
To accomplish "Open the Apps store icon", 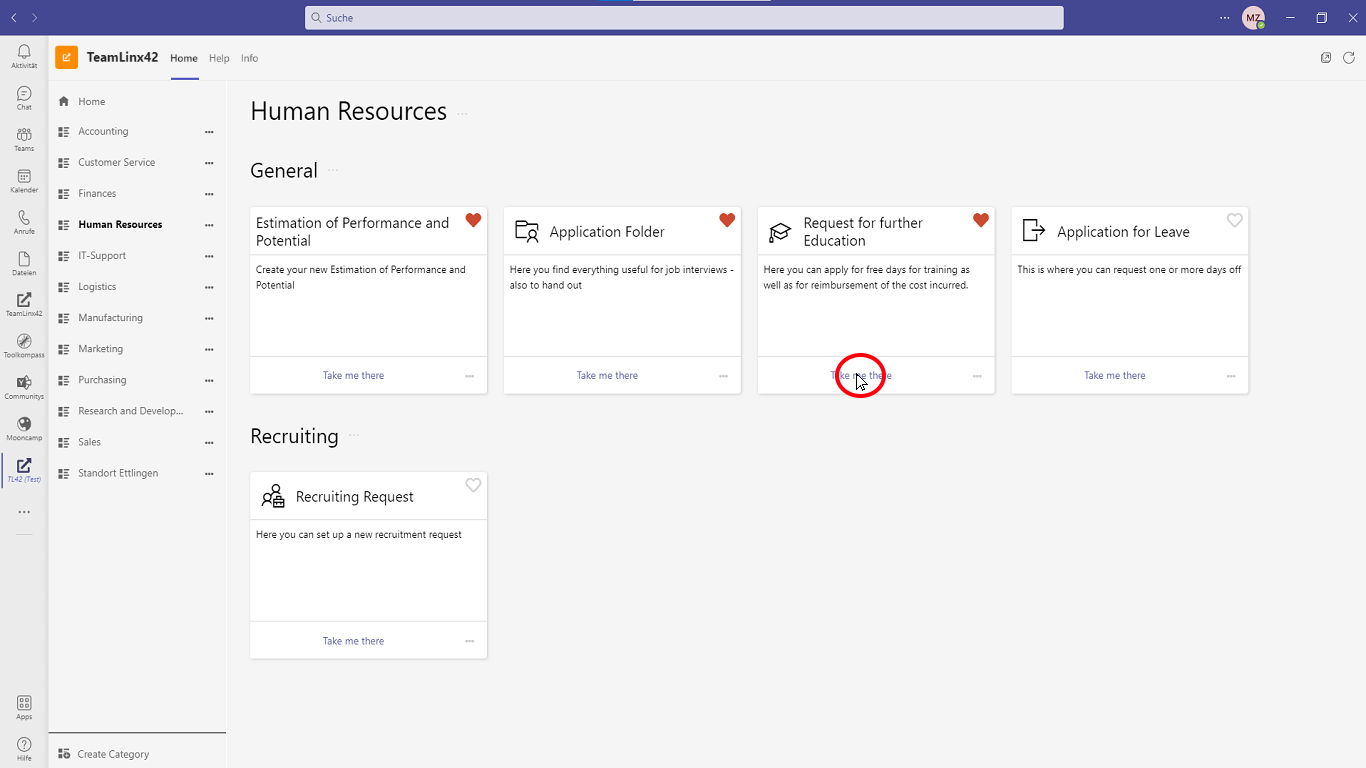I will click(x=24, y=706).
